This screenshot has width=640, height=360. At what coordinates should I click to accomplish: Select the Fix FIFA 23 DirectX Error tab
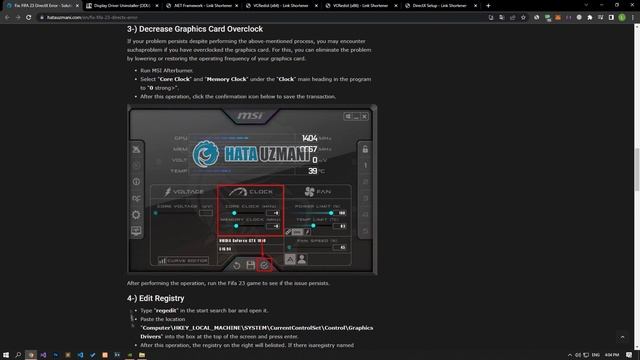point(42,6)
